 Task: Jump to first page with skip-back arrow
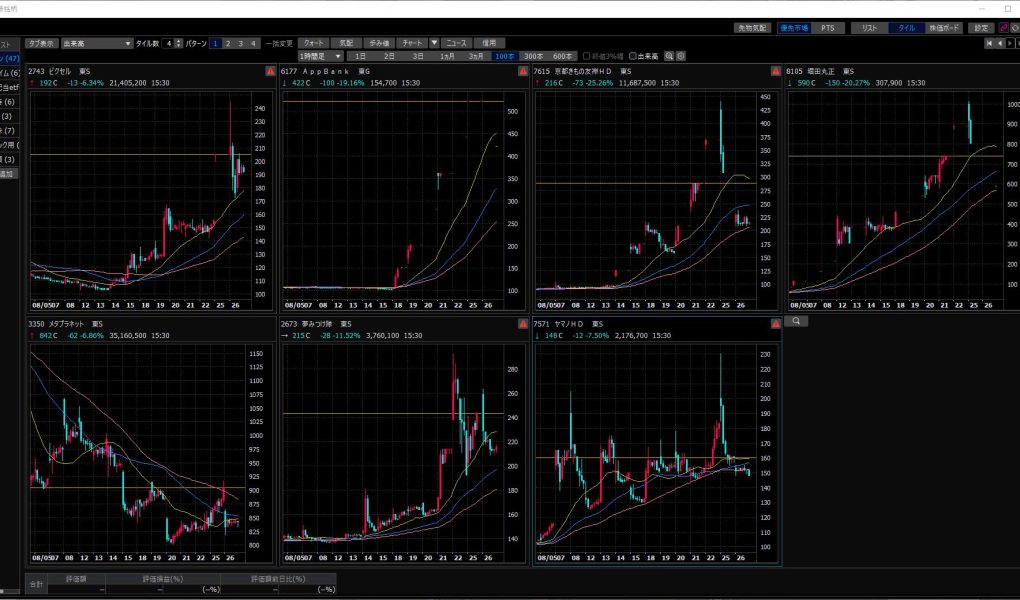coord(989,44)
